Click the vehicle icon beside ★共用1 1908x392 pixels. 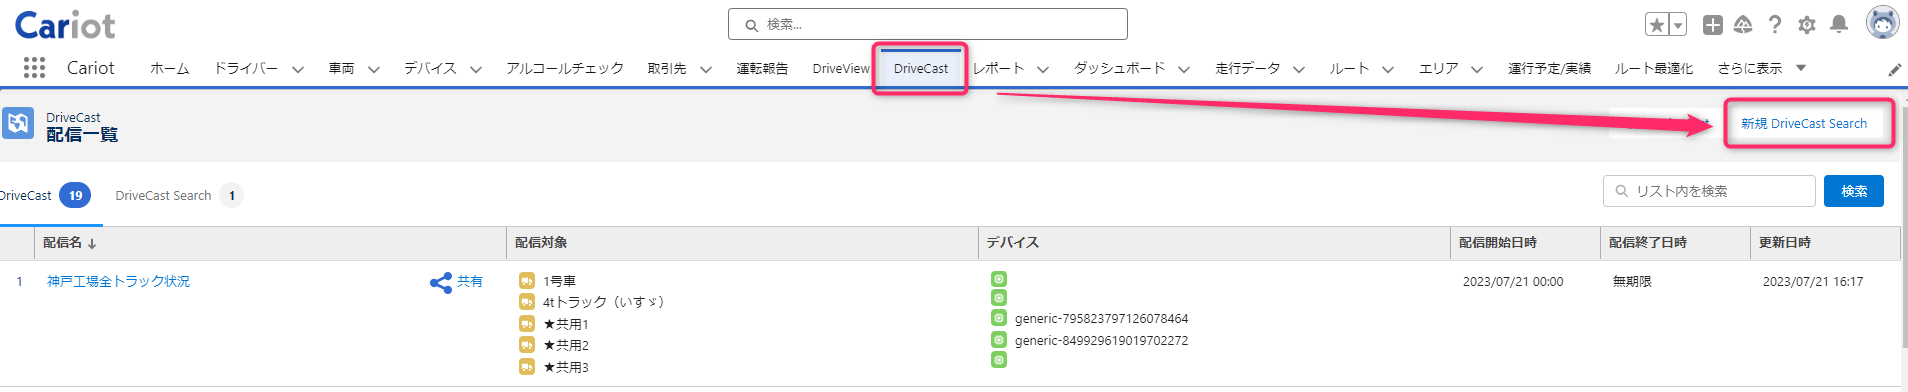coord(527,323)
